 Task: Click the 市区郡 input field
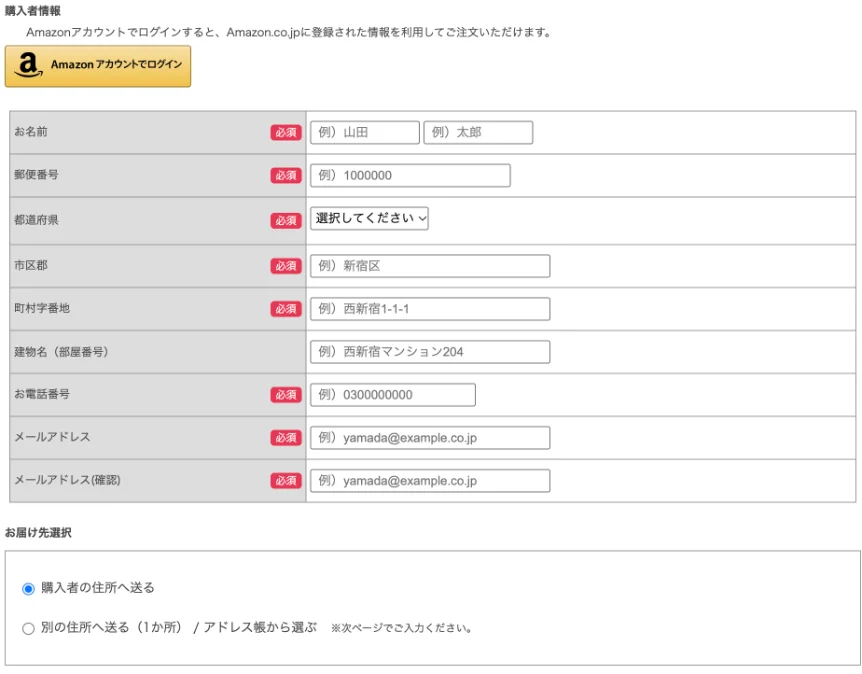(430, 266)
